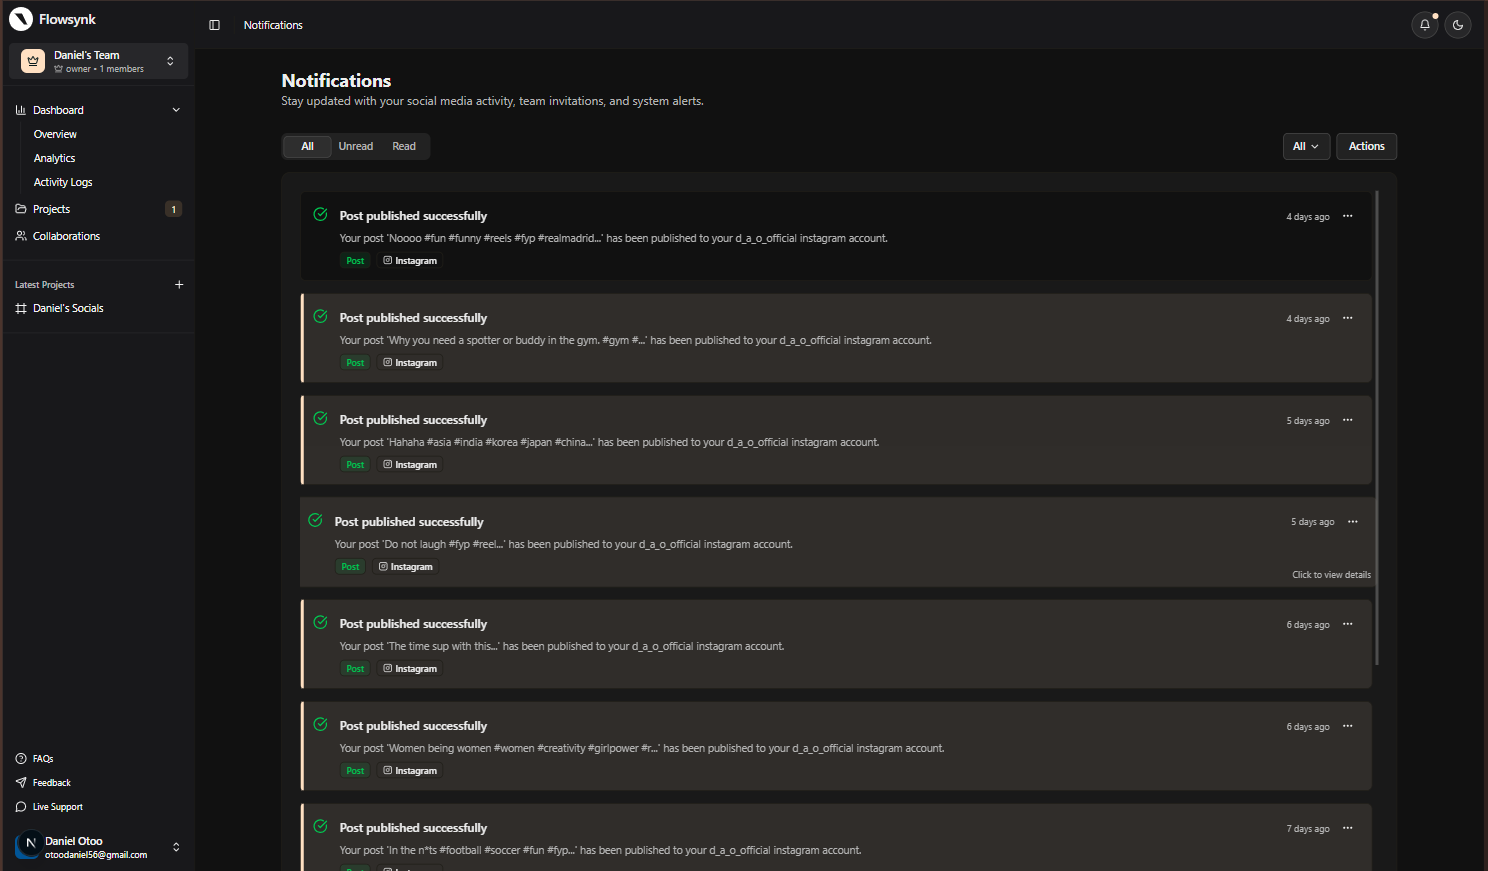Switch to the Read notifications filter
The height and width of the screenshot is (871, 1488).
[404, 146]
